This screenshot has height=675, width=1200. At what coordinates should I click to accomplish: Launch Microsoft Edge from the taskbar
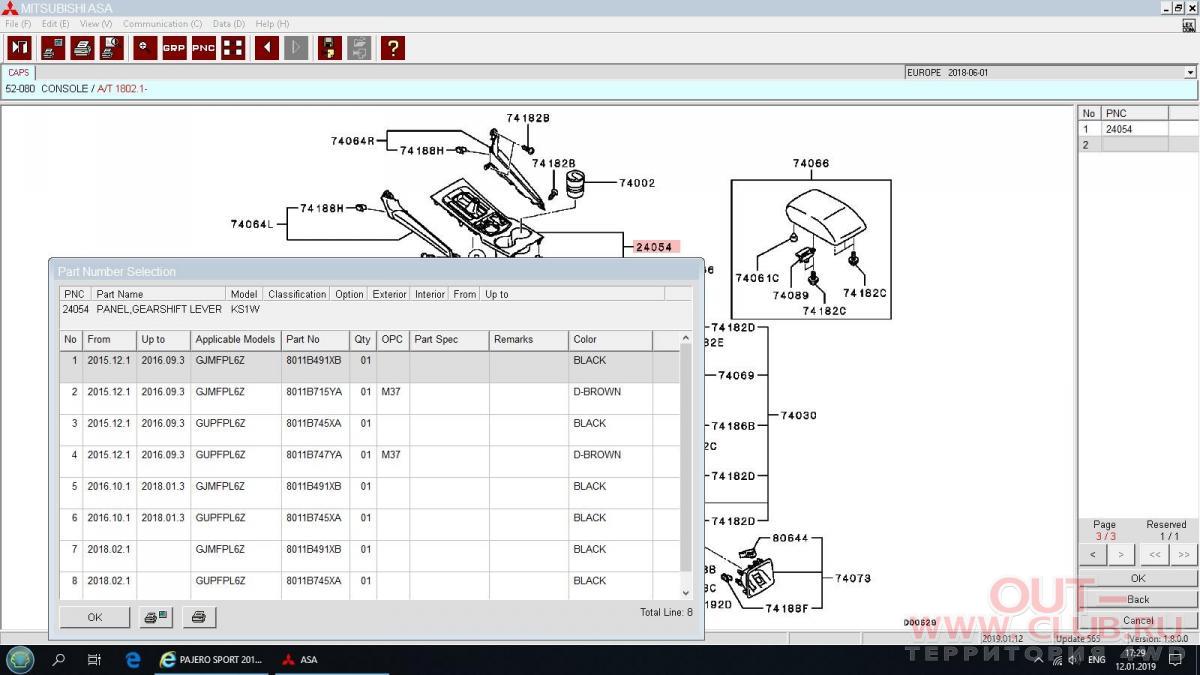click(133, 660)
